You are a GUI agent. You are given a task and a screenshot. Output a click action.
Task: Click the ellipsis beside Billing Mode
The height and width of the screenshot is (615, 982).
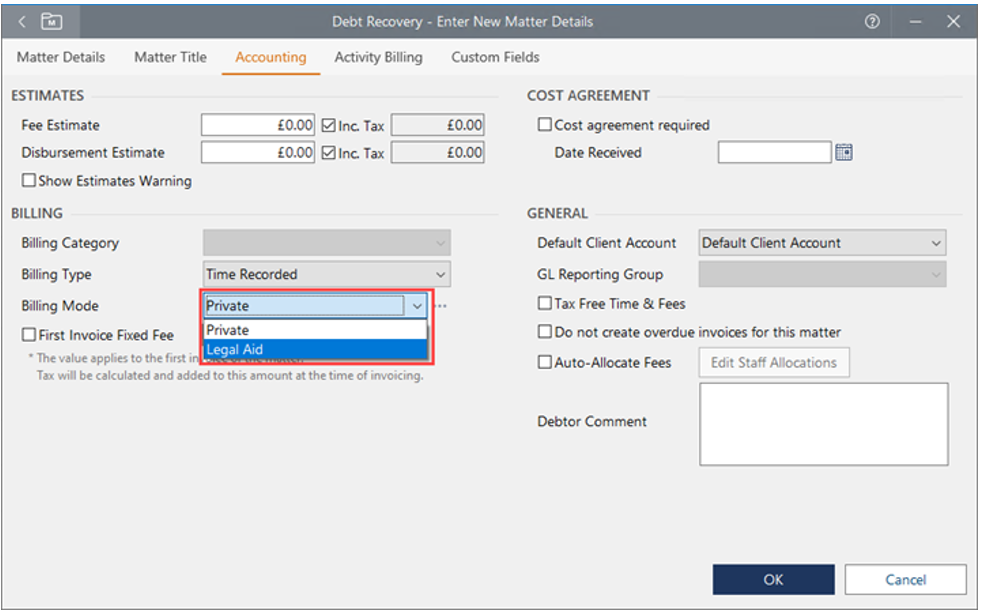click(x=440, y=306)
